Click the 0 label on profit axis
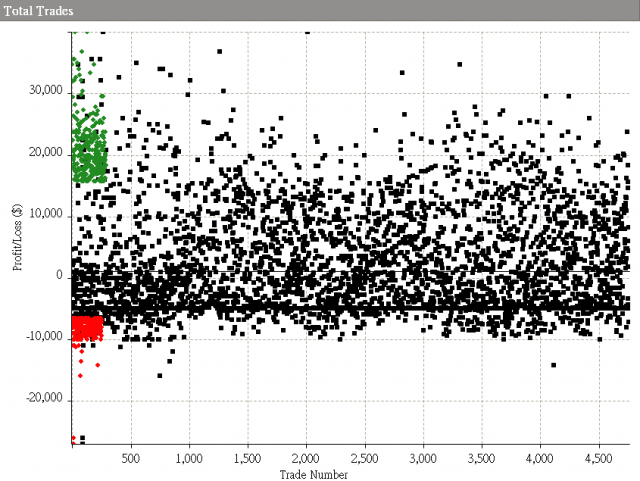Viewport: 640px width, 481px height. (x=60, y=276)
